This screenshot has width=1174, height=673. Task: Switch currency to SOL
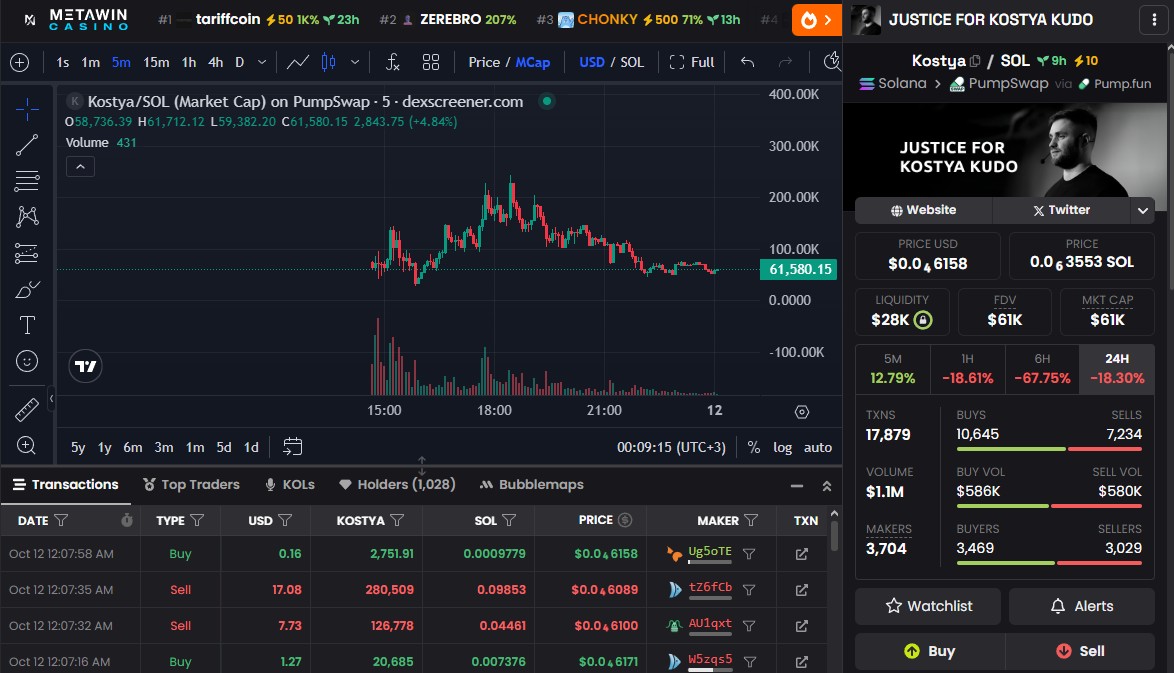pyautogui.click(x=632, y=62)
